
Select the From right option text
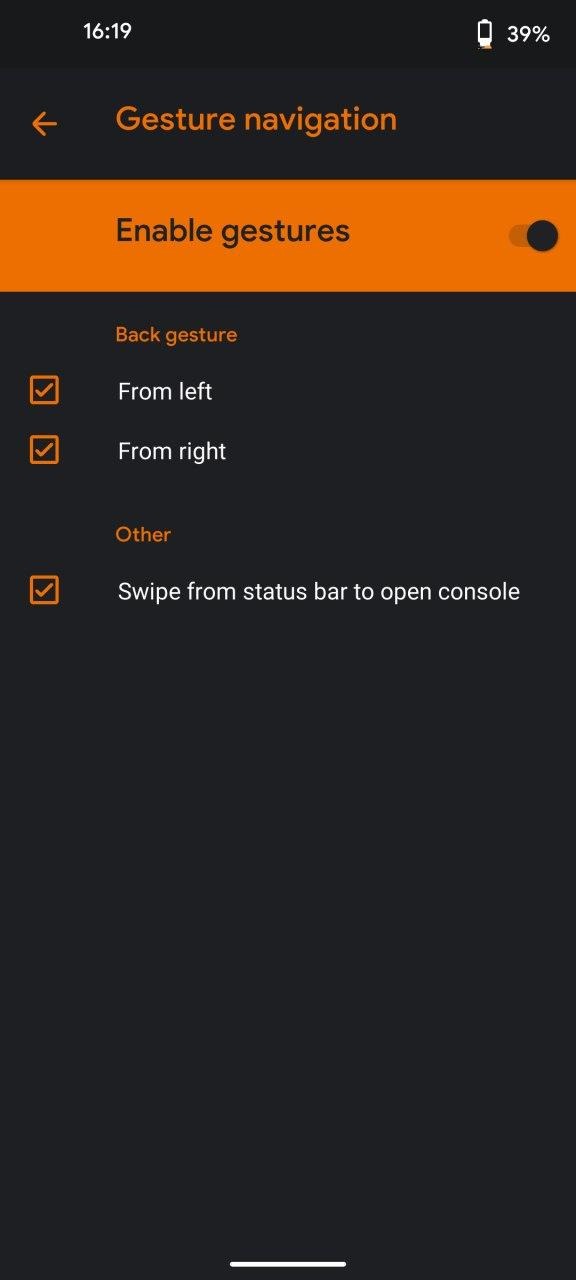tap(172, 452)
